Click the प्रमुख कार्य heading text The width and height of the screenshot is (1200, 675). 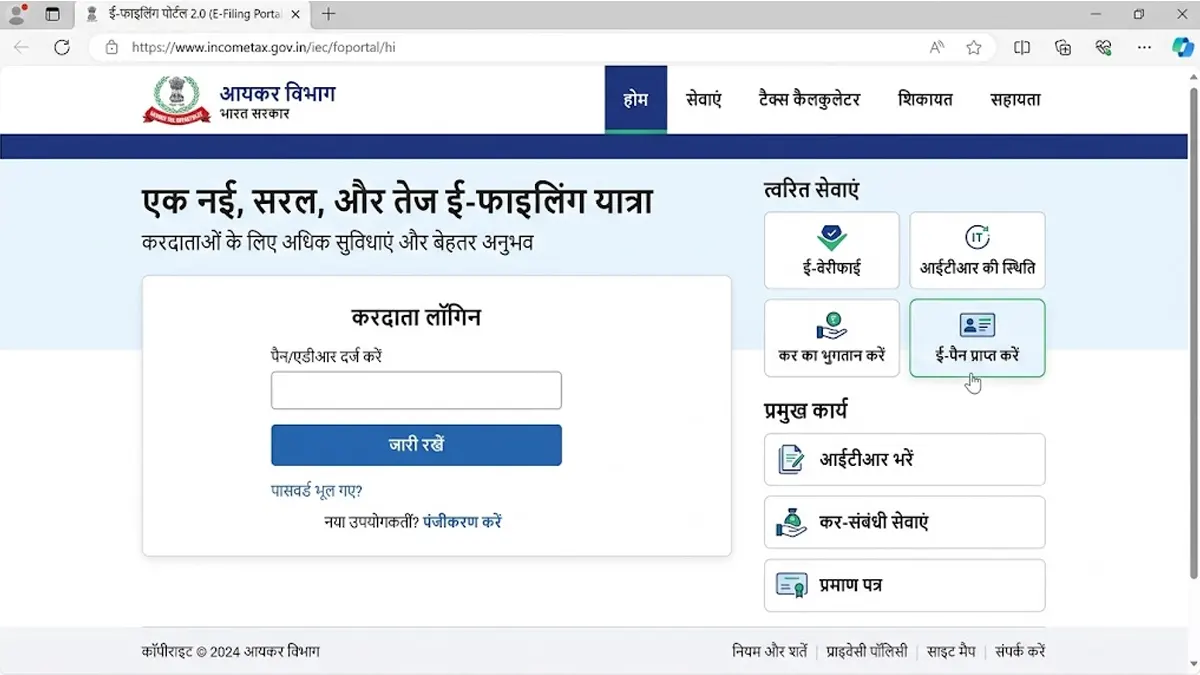(x=806, y=410)
